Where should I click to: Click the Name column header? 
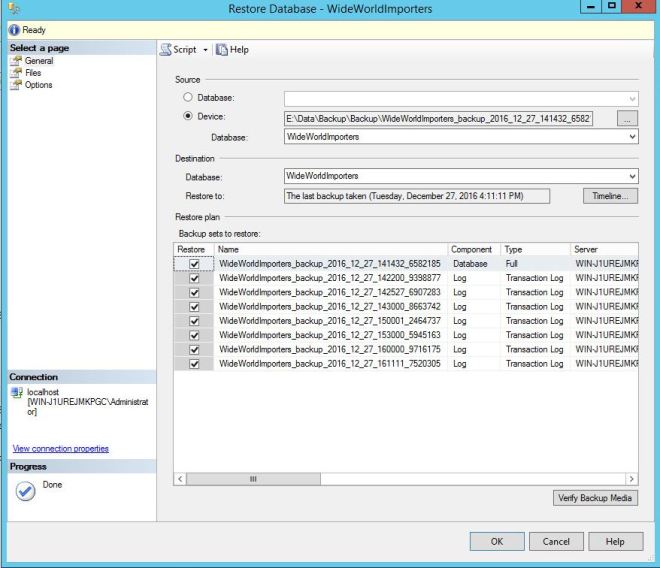331,249
